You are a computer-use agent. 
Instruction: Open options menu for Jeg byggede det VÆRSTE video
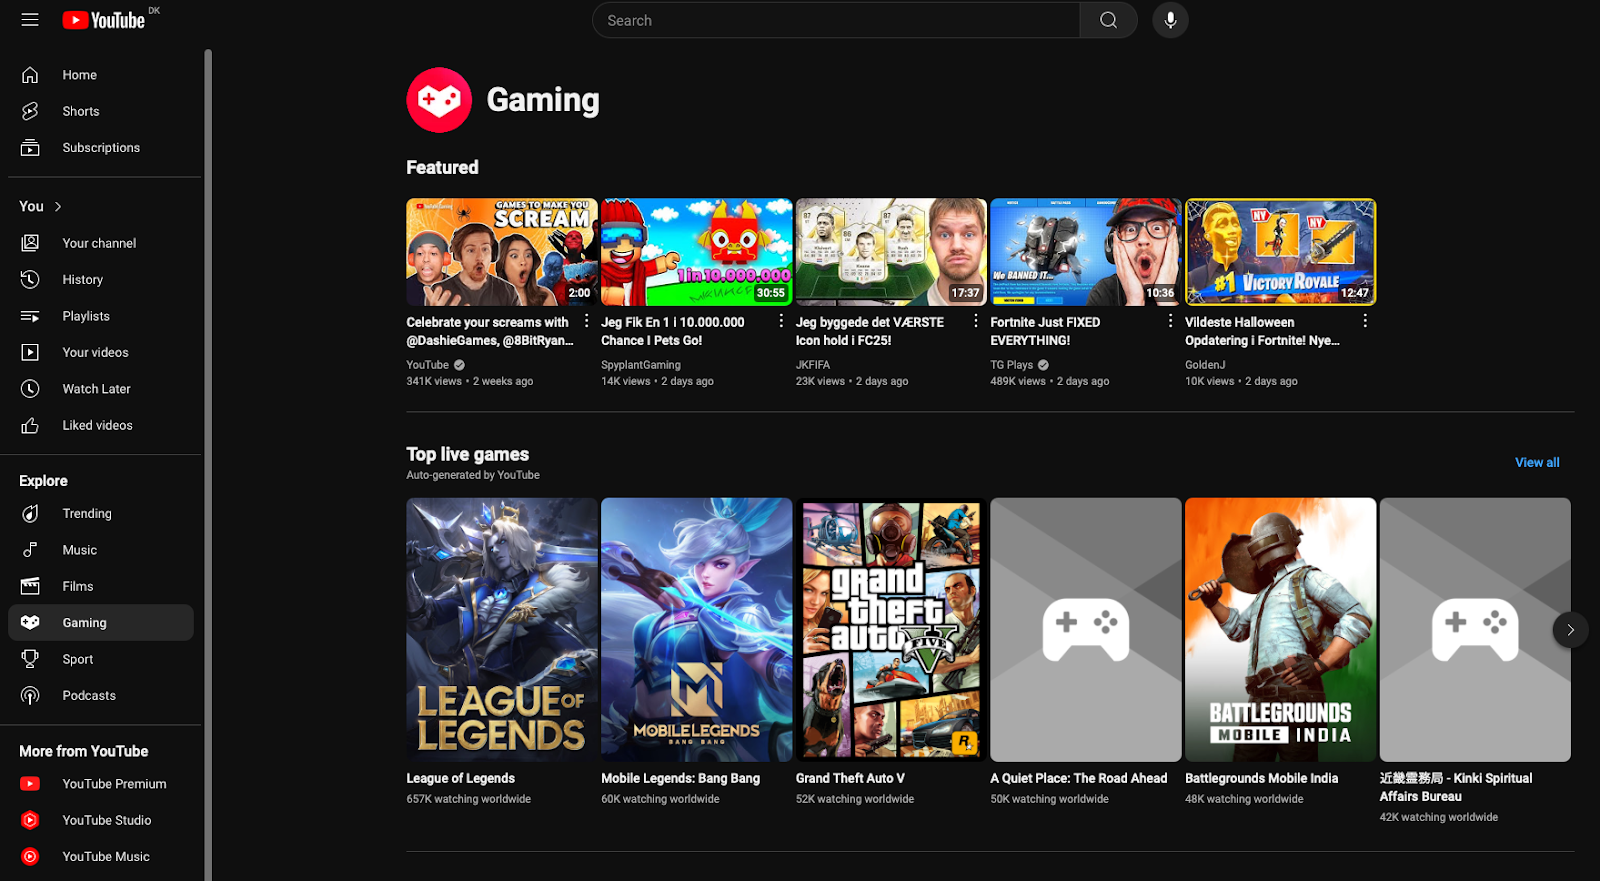[x=976, y=321]
